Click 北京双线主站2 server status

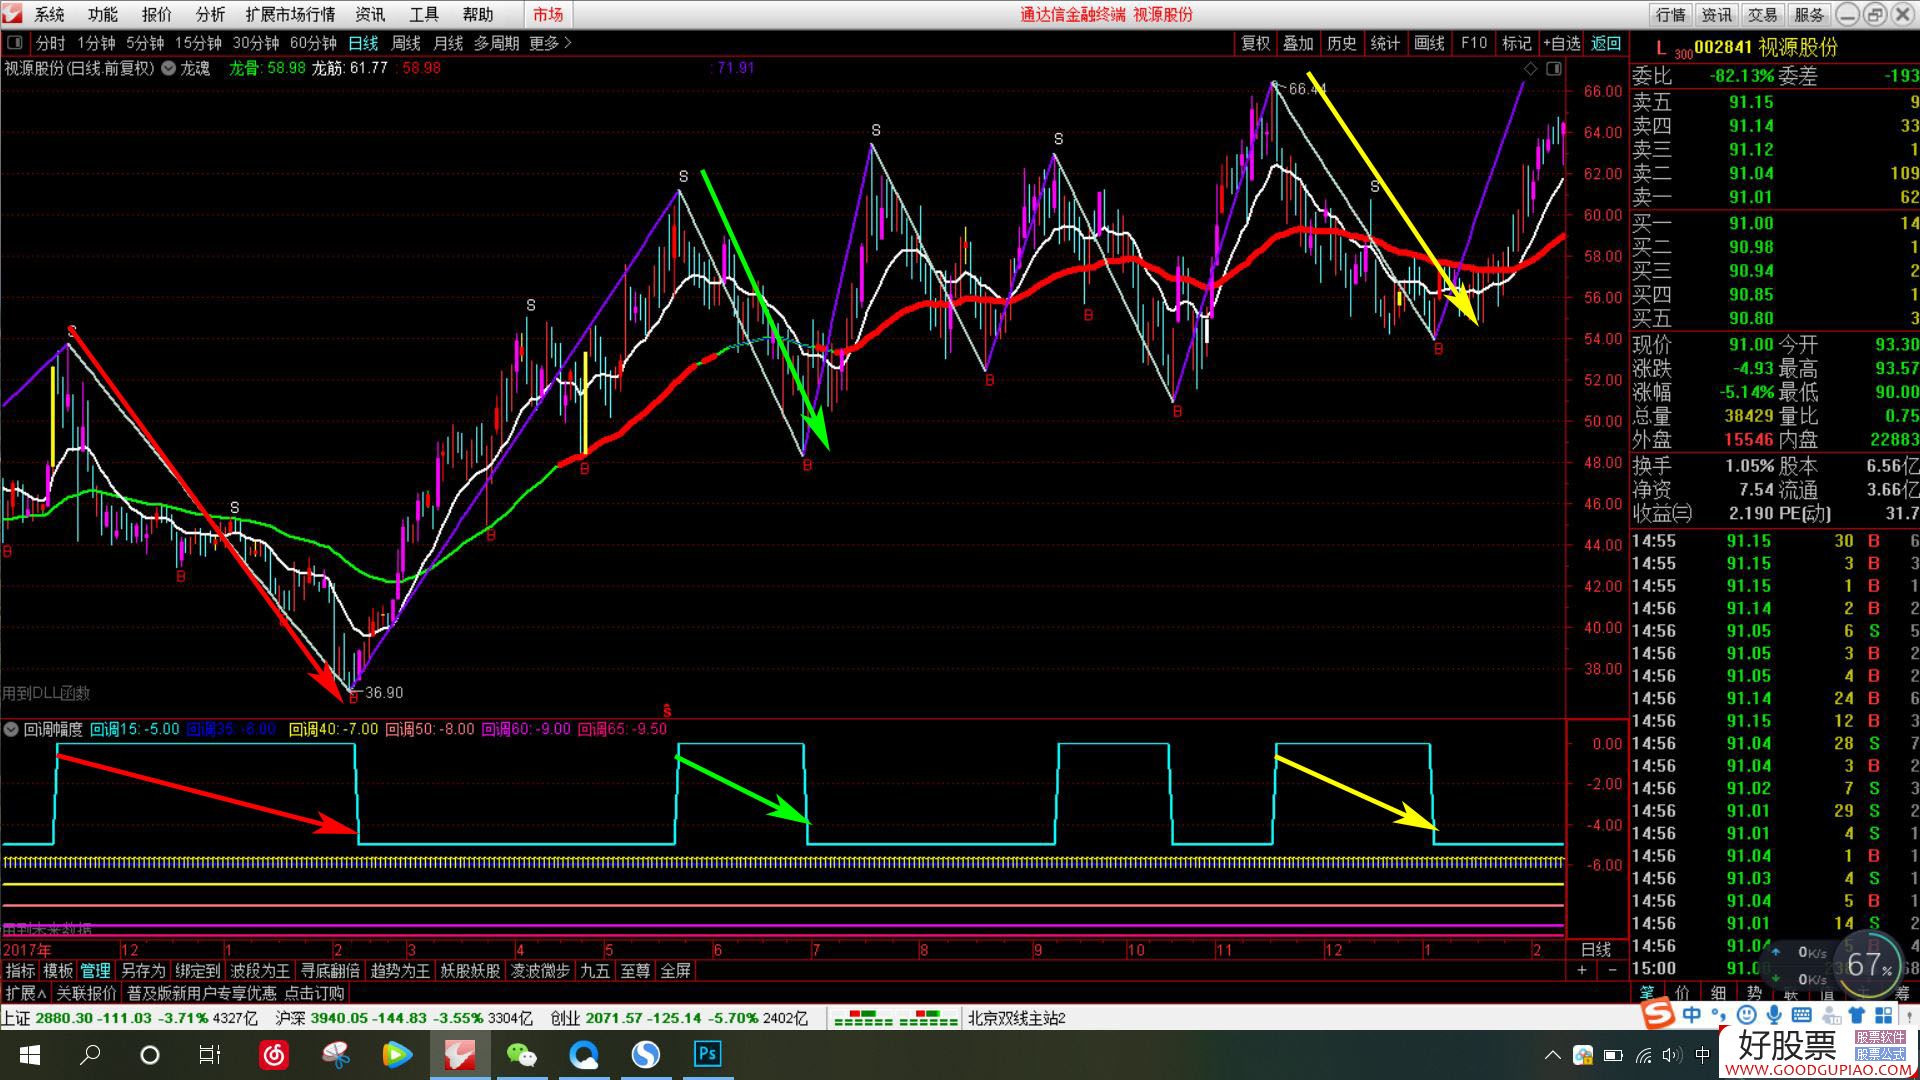pos(1016,1018)
